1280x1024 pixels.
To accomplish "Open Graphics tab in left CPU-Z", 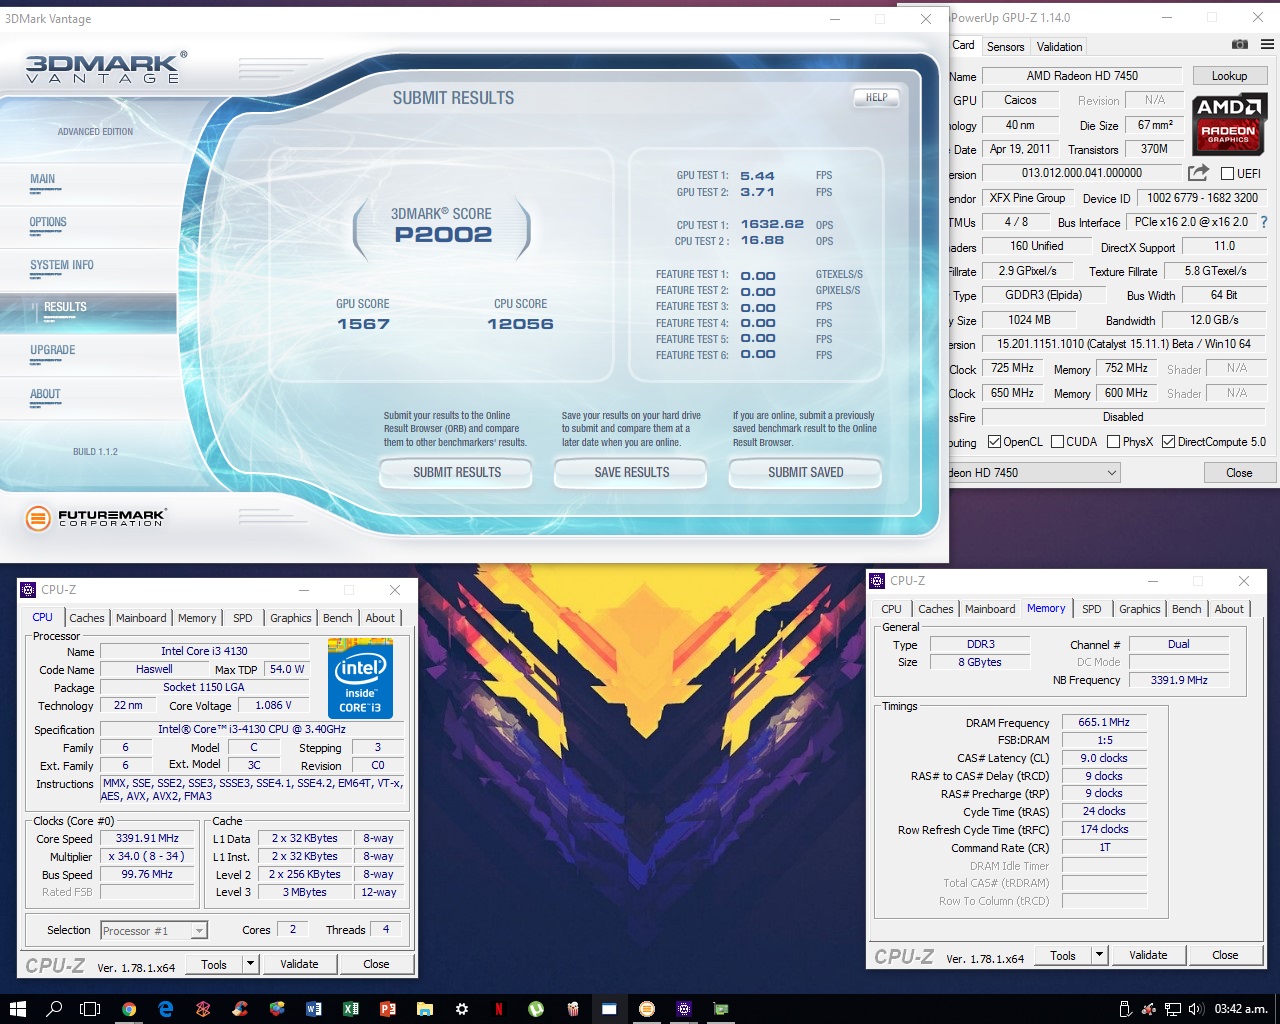I will 291,618.
